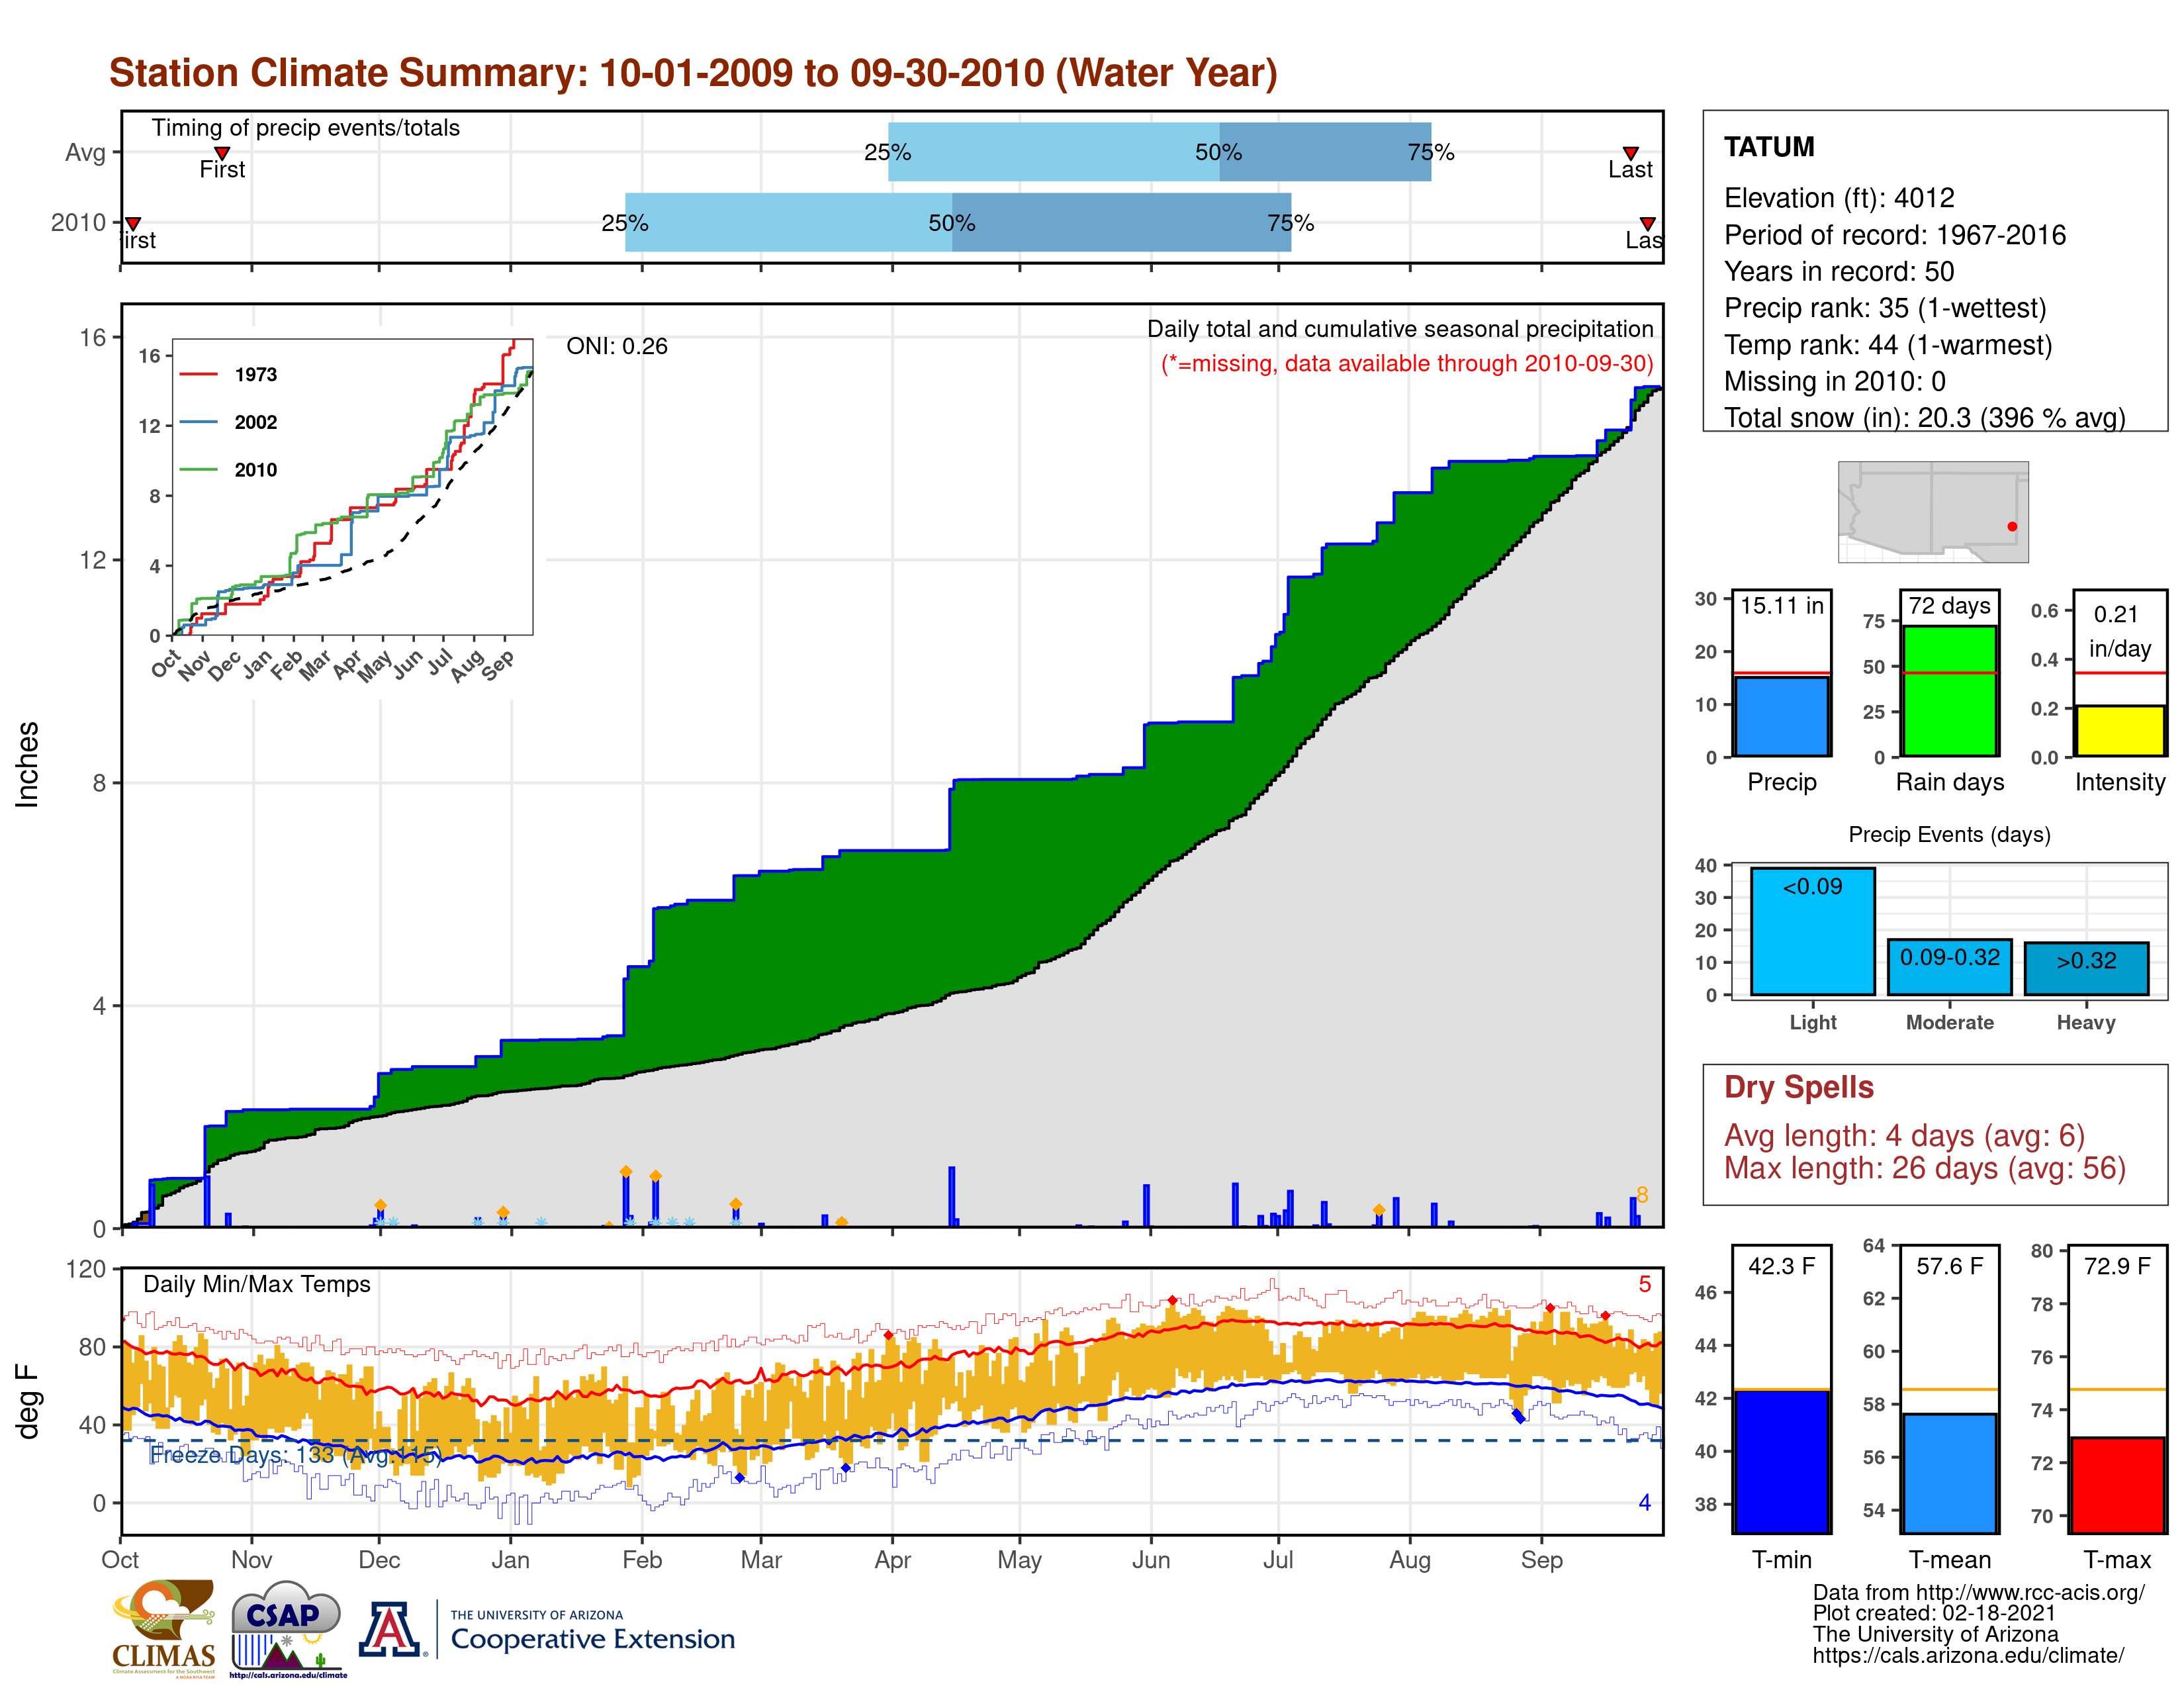Click the large mid-April daily precip bar
This screenshot has height=1688, width=2184.
pos(951,1197)
